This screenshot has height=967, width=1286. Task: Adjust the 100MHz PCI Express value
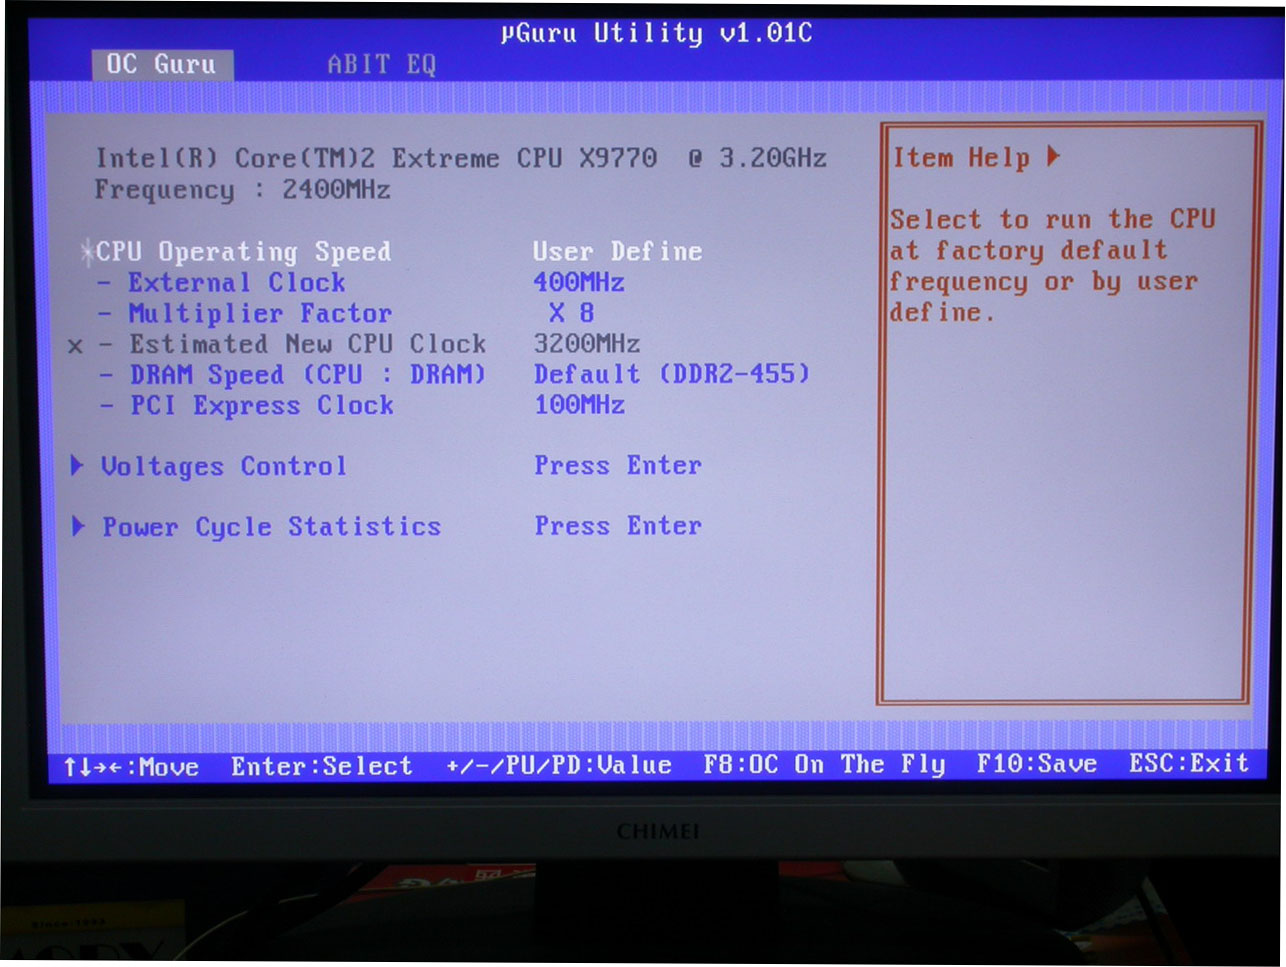coord(579,405)
